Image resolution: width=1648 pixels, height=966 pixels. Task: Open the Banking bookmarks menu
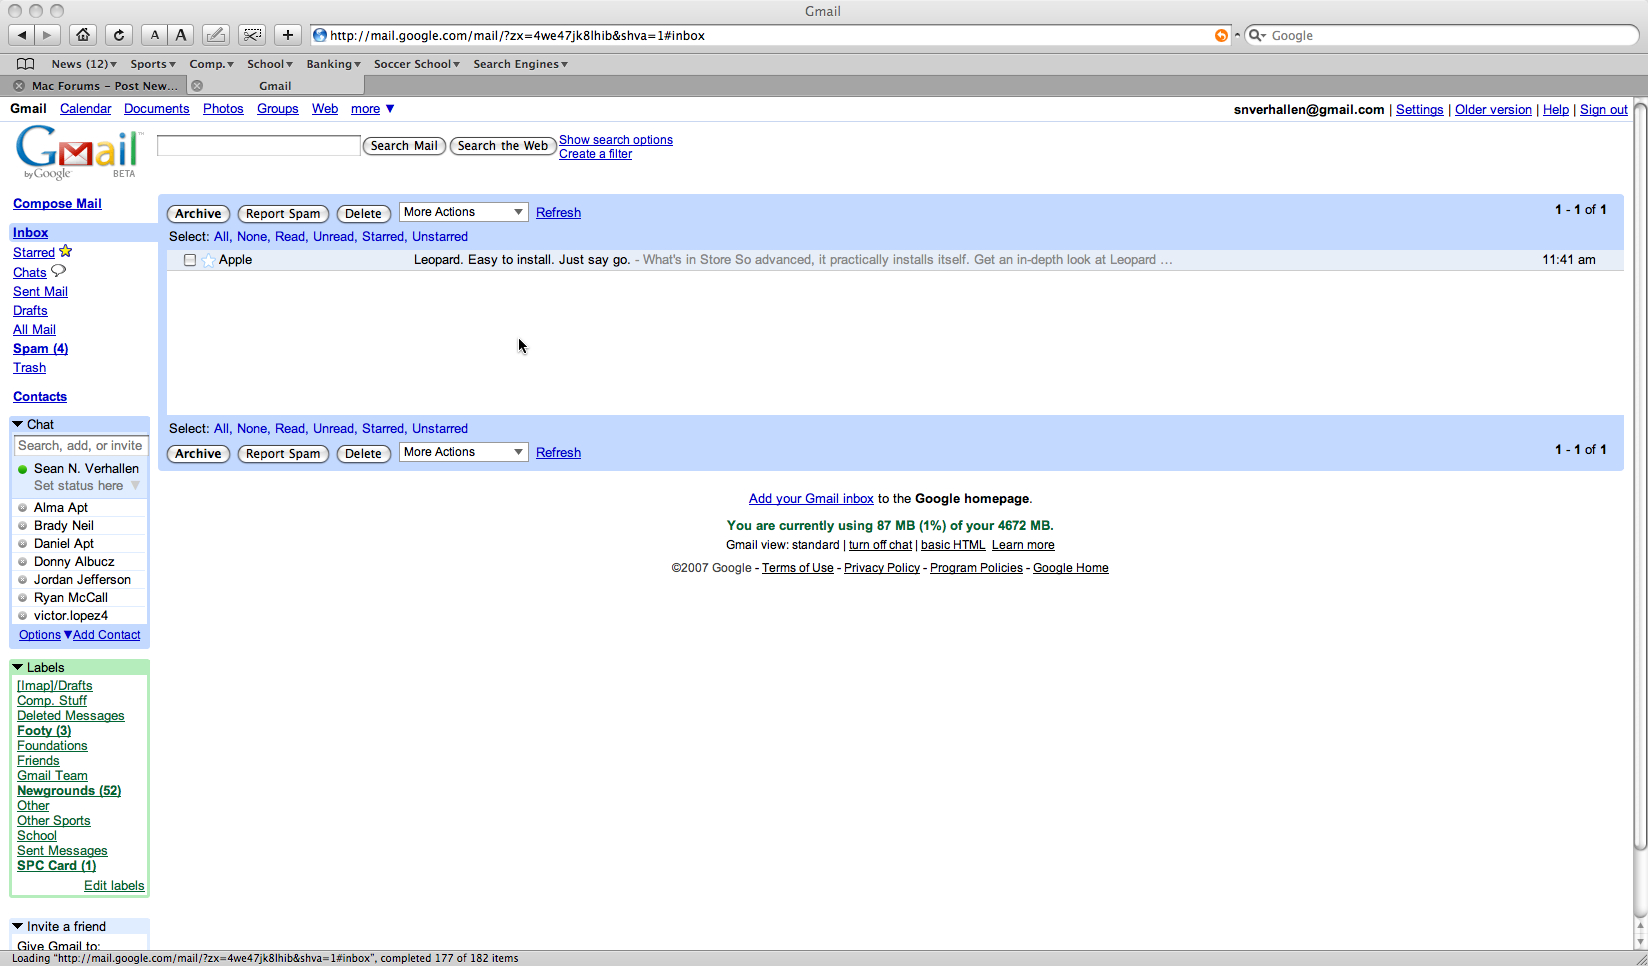[x=334, y=64]
